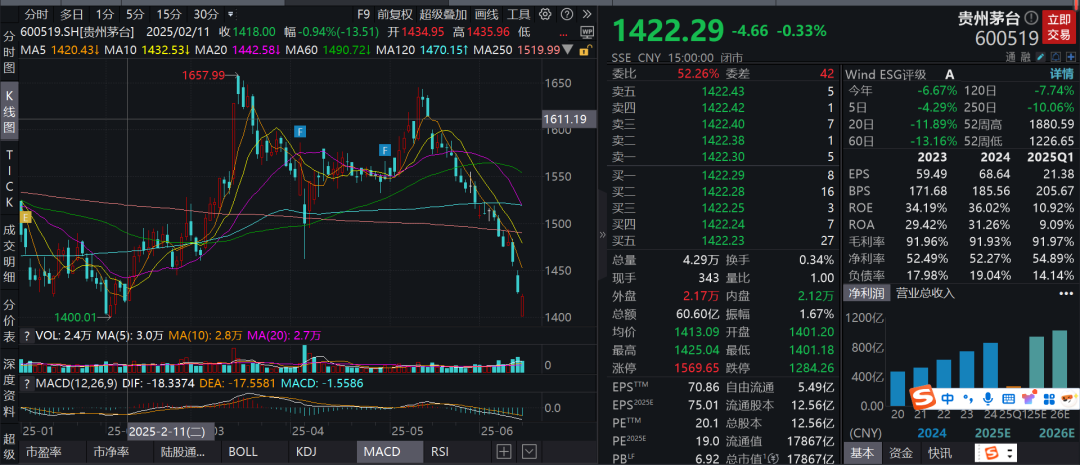Open the 工具 tools menu

[519, 14]
